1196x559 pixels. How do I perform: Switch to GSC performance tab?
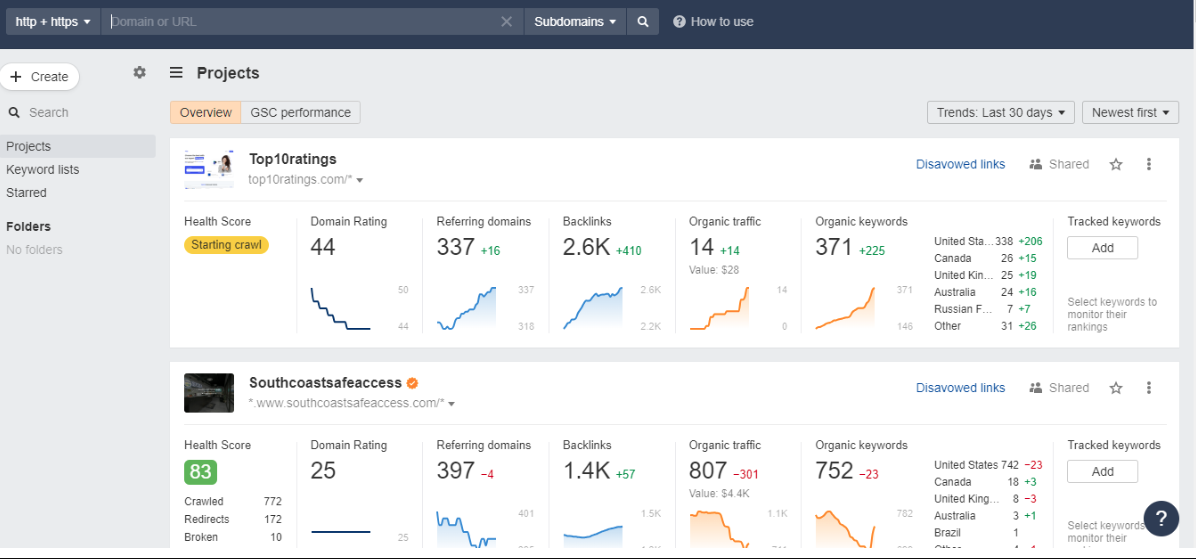pos(300,113)
